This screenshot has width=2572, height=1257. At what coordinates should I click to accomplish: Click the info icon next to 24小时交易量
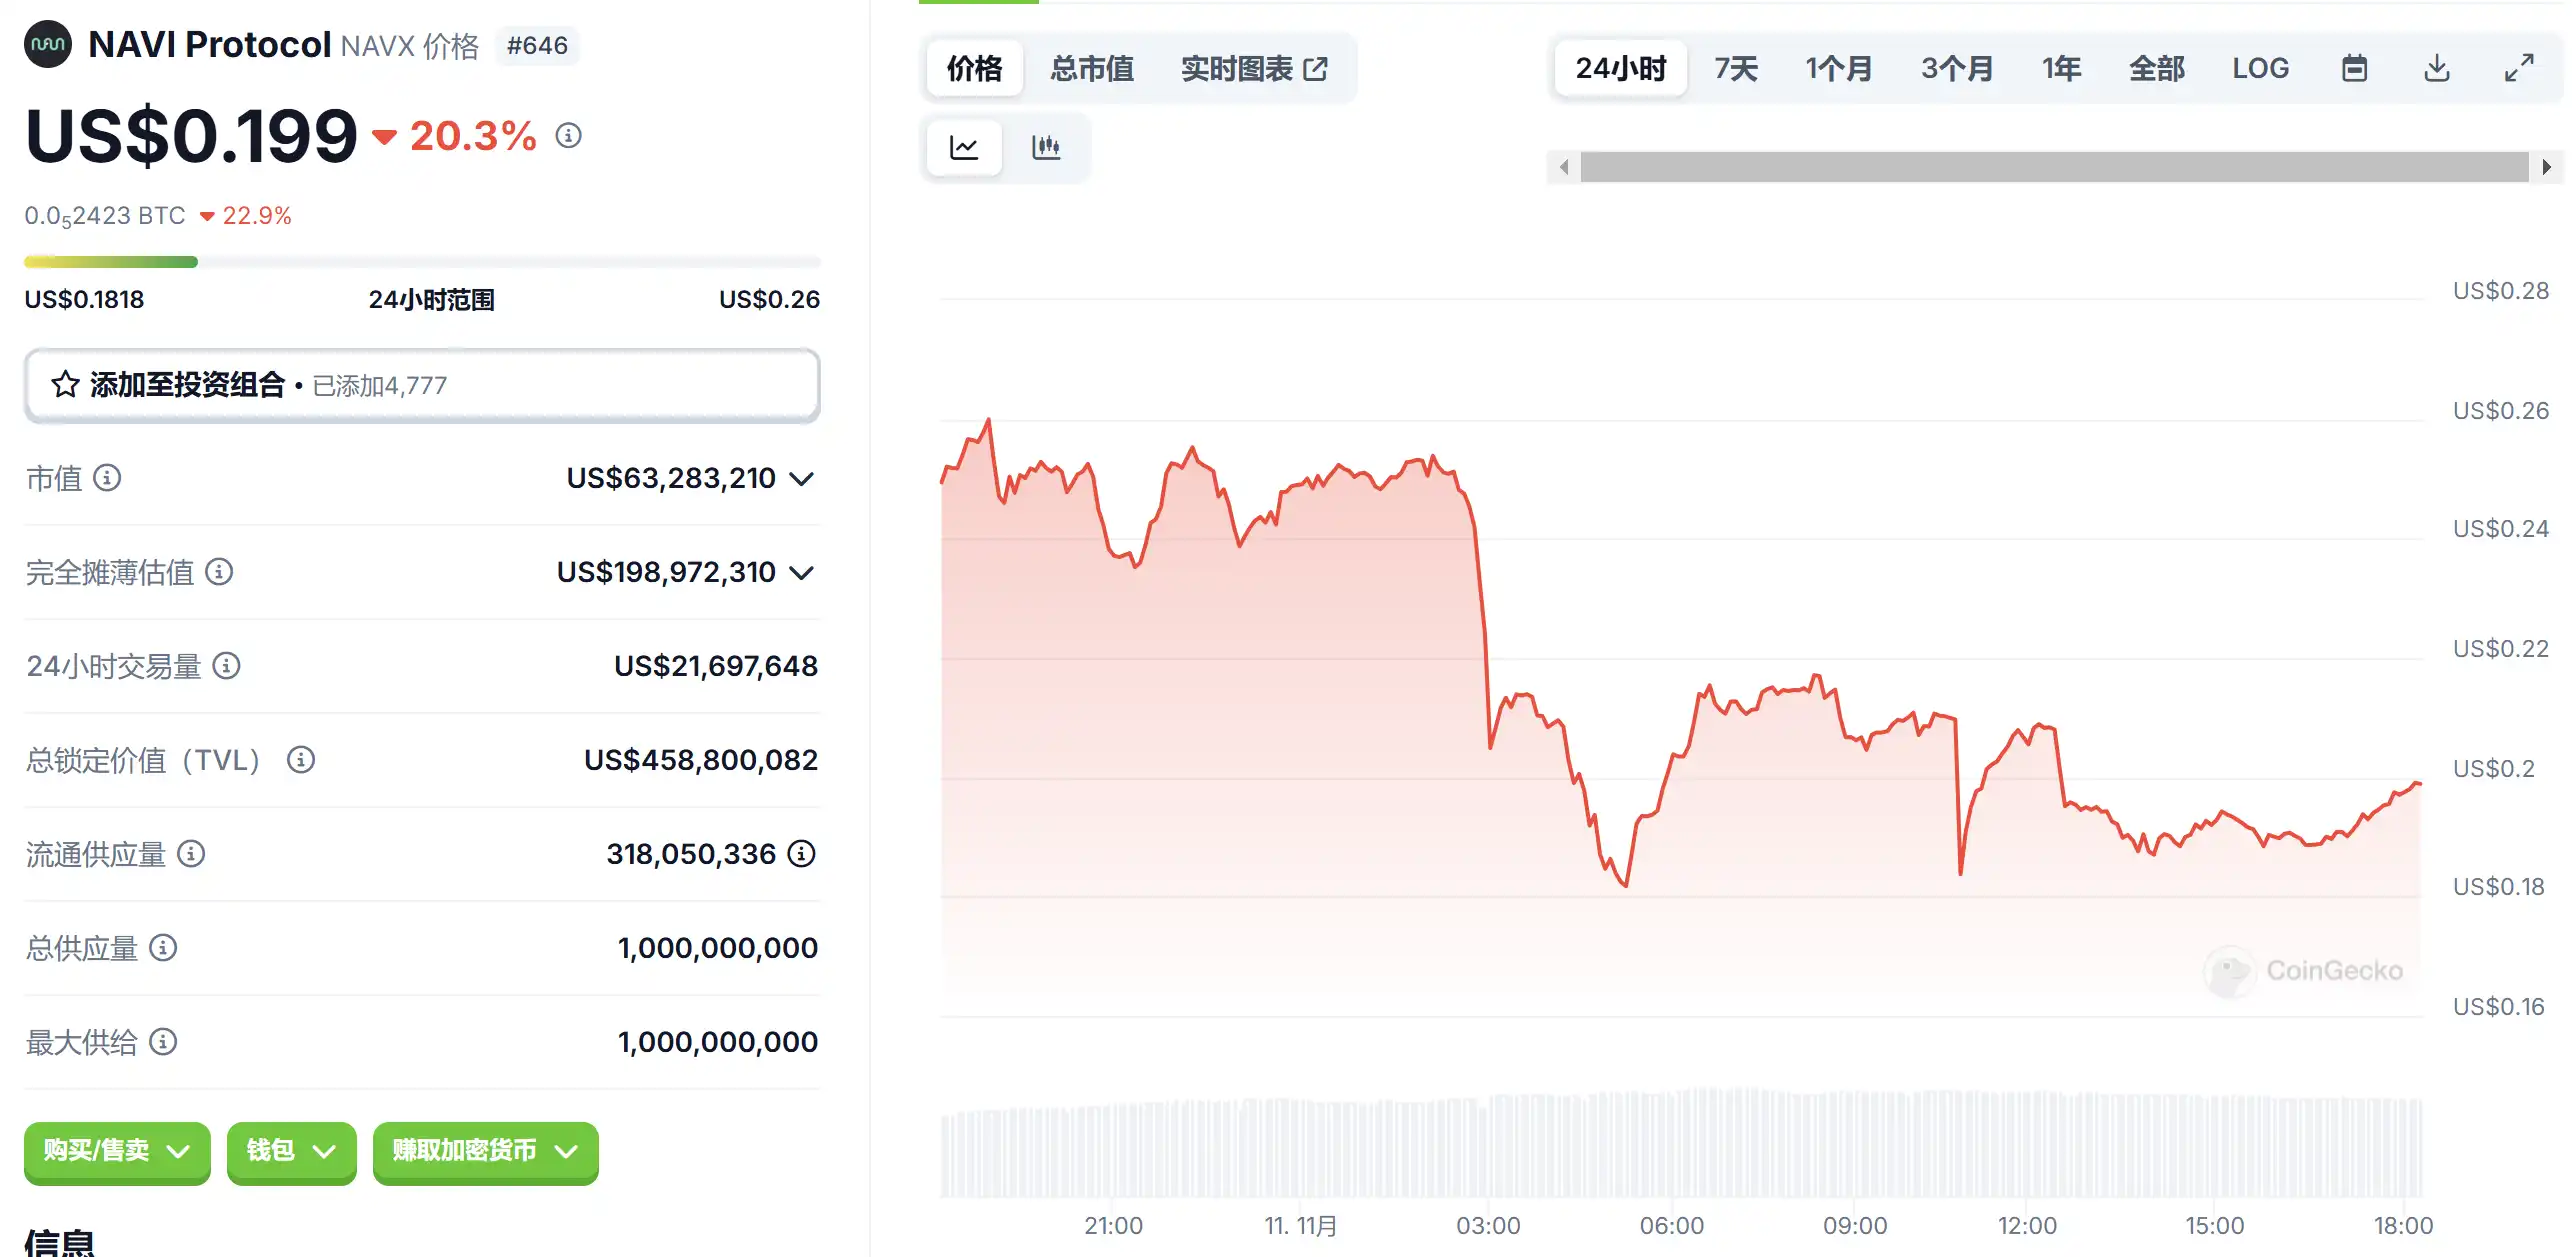point(227,666)
